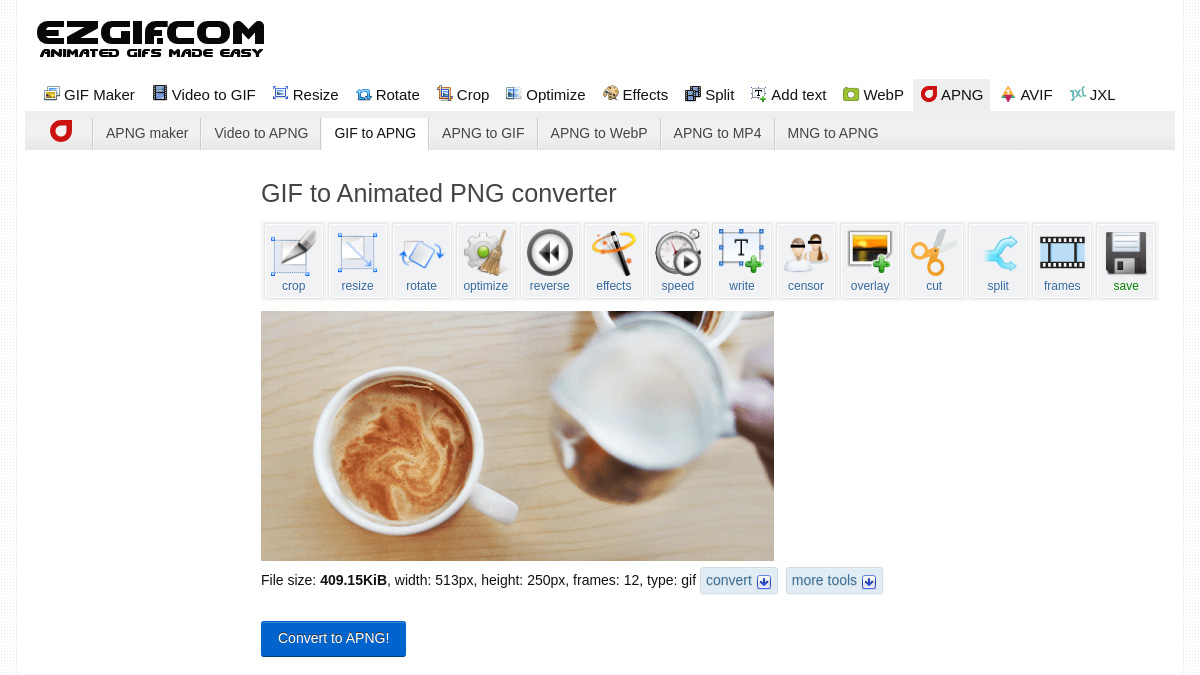Reverse the animation using rewind icon
The image size is (1200, 675).
tap(549, 260)
